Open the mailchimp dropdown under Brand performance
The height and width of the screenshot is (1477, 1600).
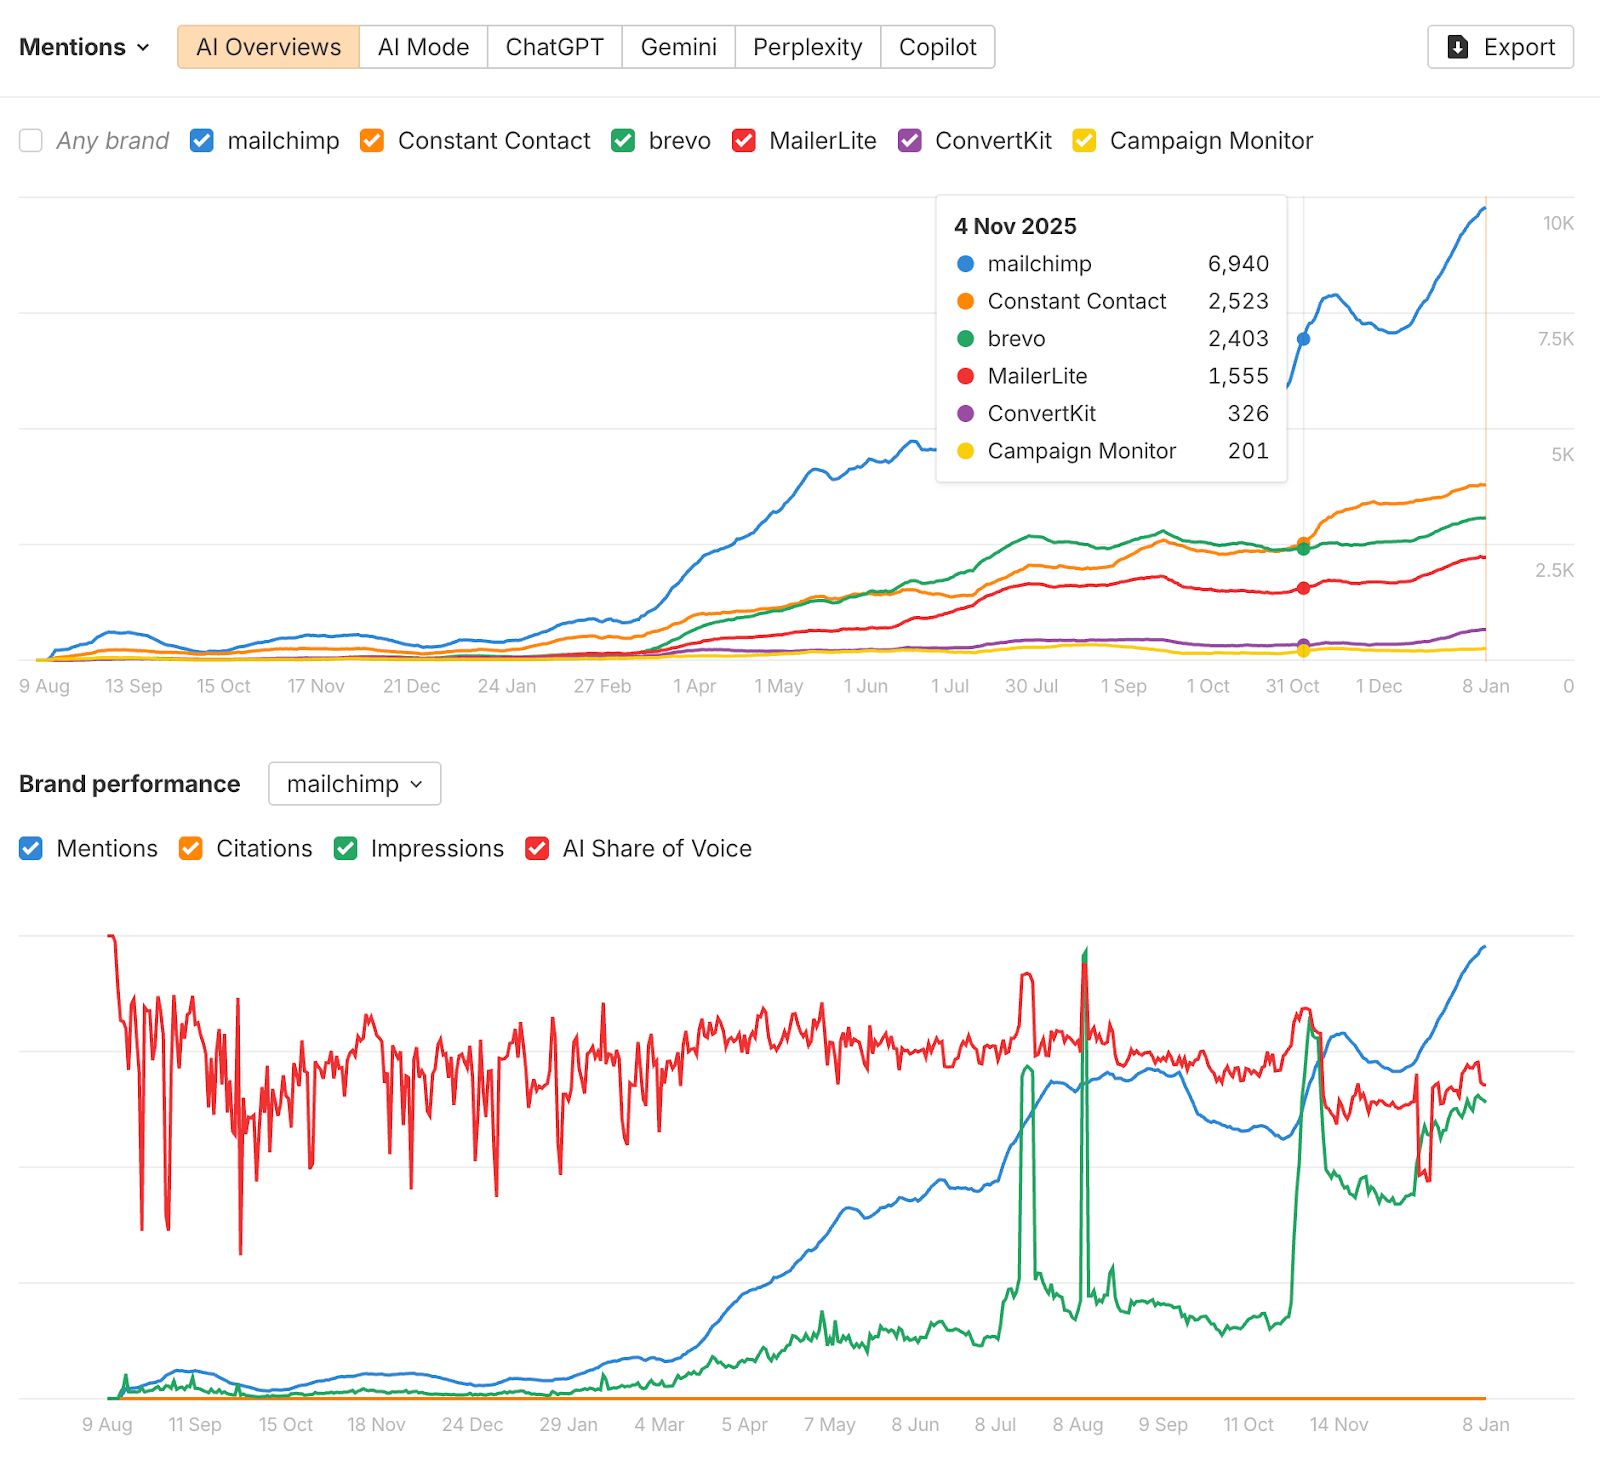[x=354, y=784]
